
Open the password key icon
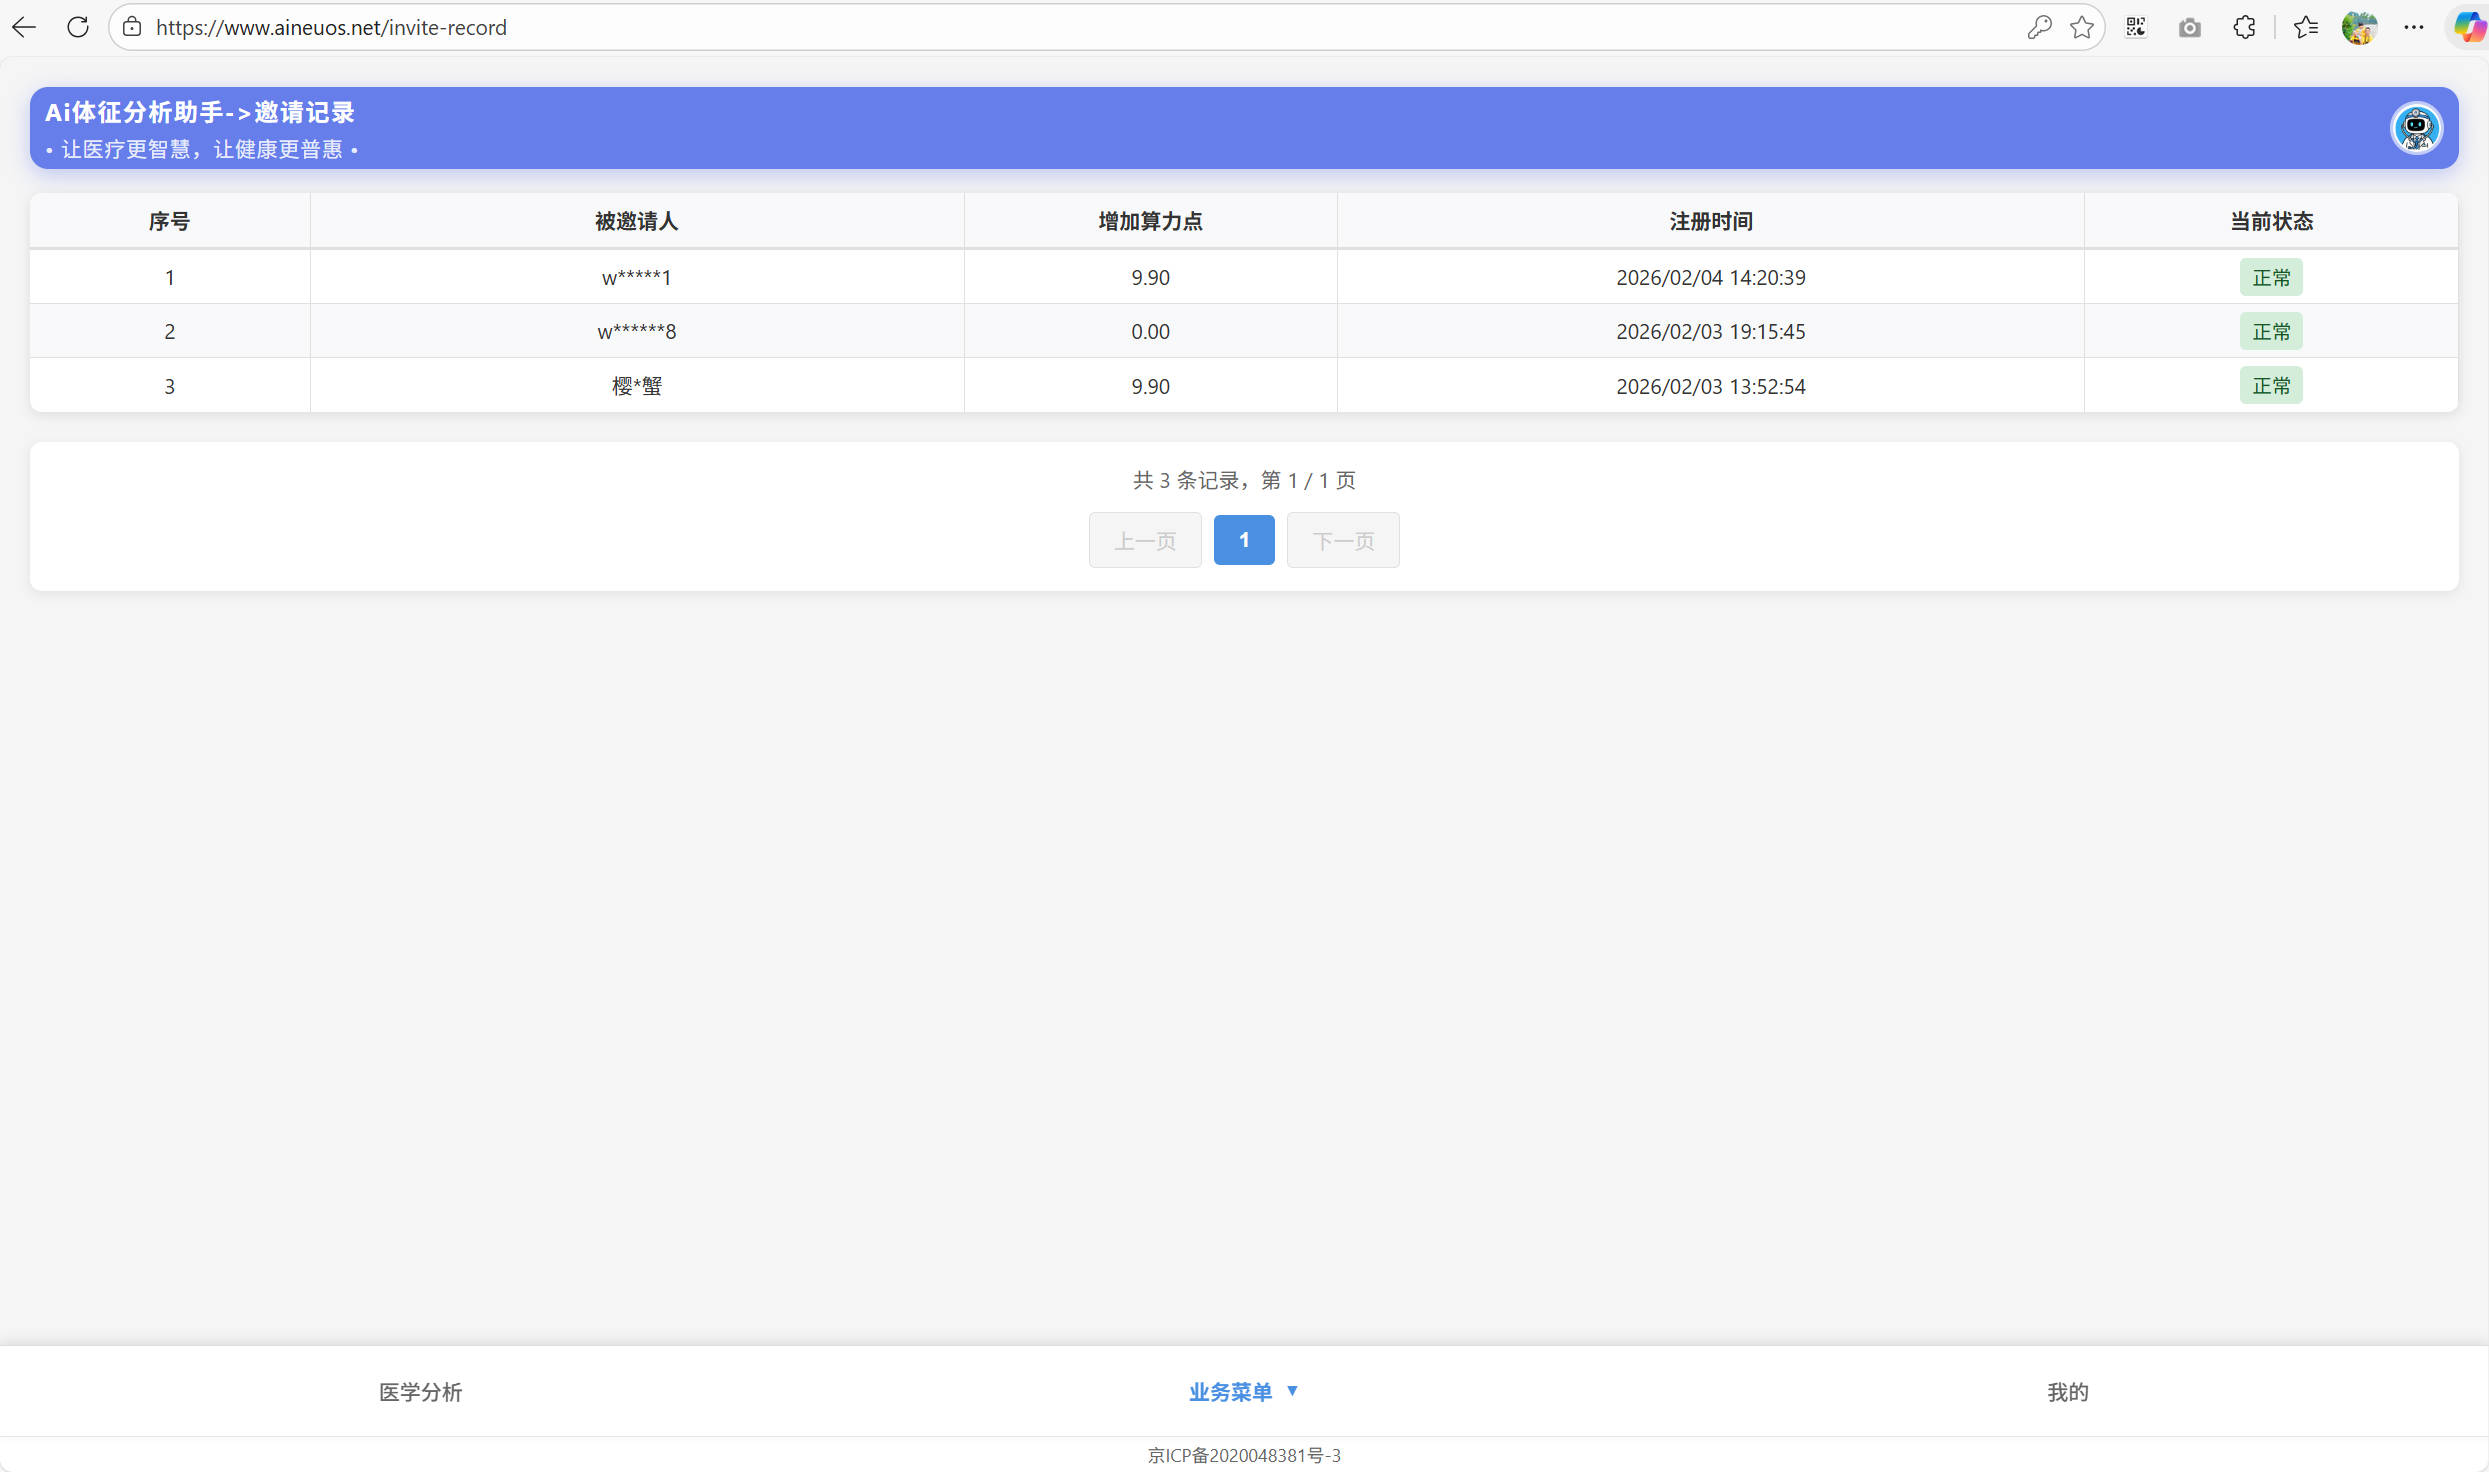2039,28
